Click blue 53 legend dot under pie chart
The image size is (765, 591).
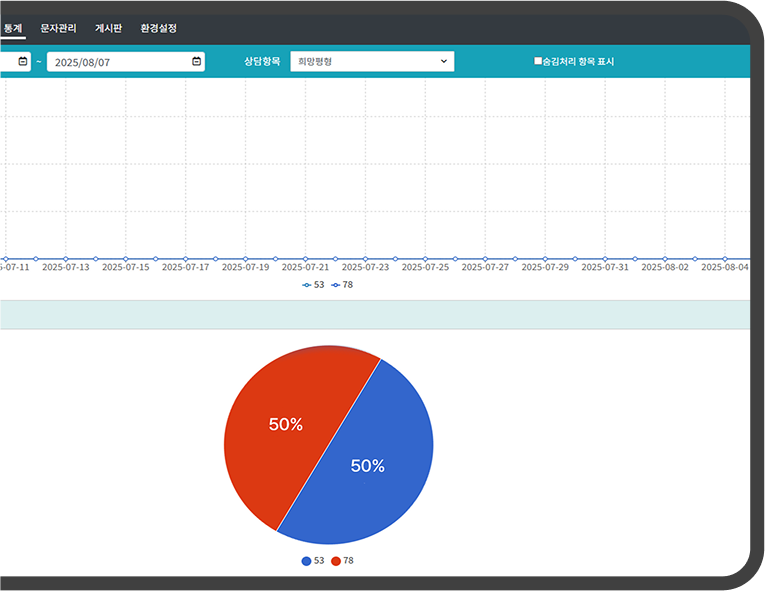point(306,561)
